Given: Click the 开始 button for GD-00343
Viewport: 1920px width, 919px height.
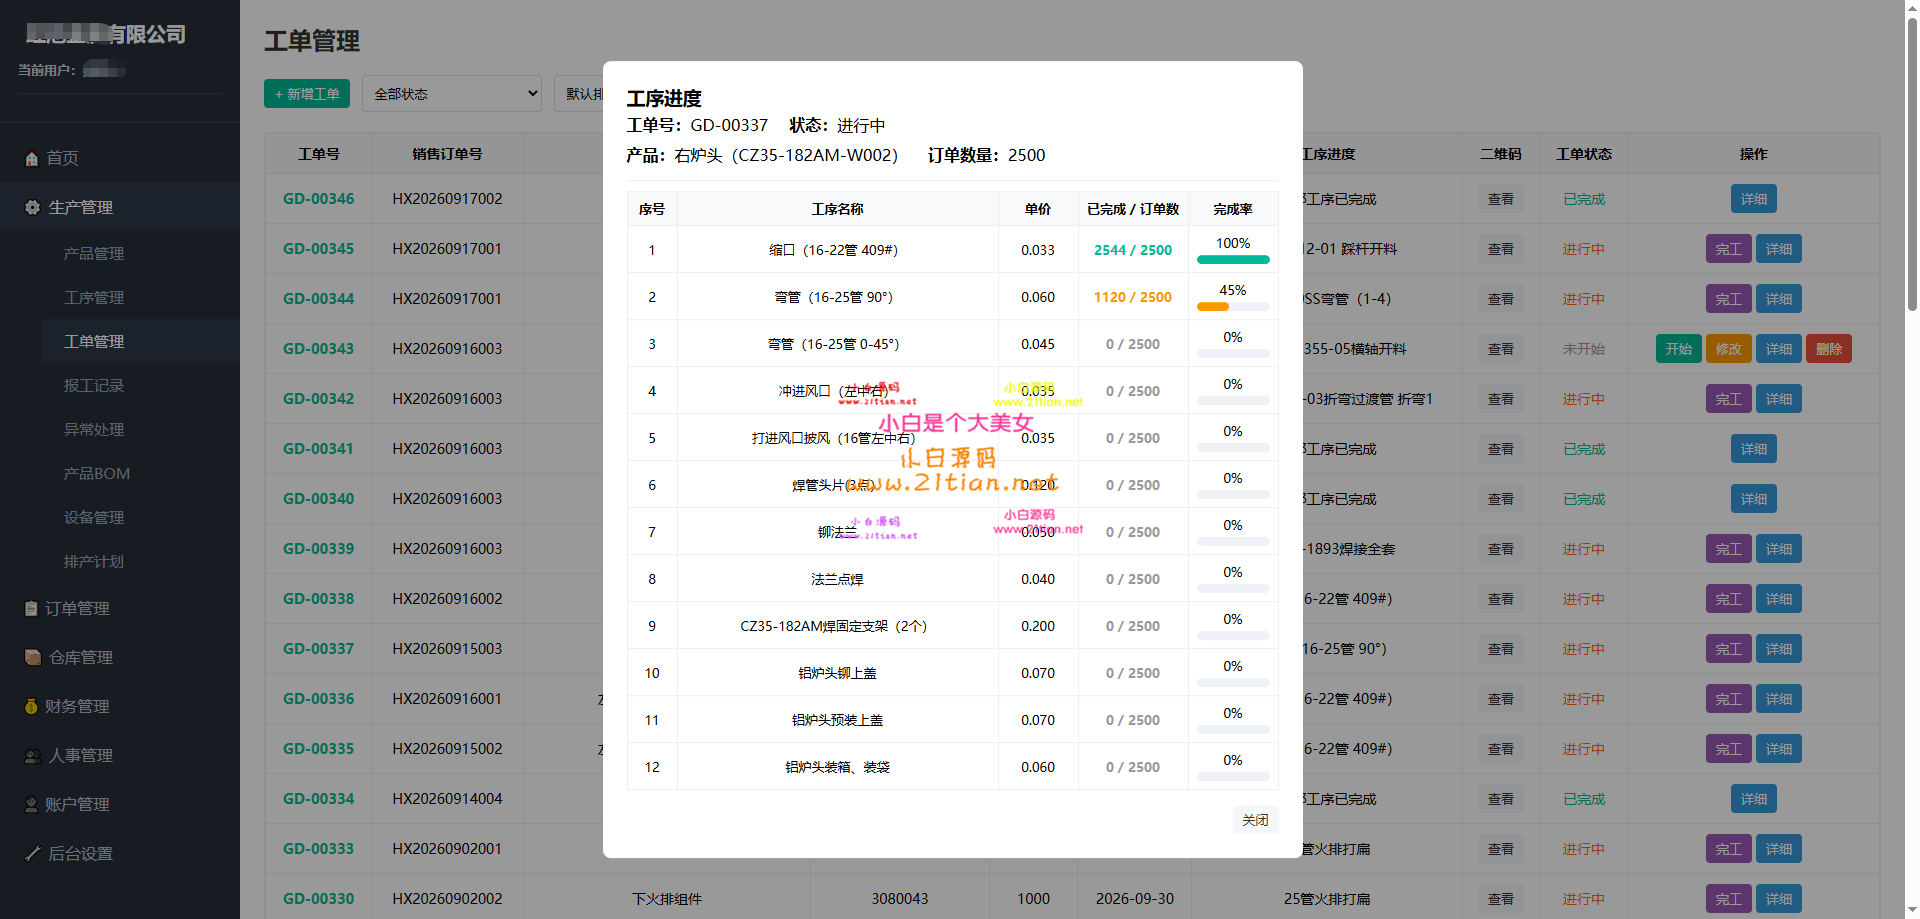Looking at the screenshot, I should pyautogui.click(x=1679, y=349).
